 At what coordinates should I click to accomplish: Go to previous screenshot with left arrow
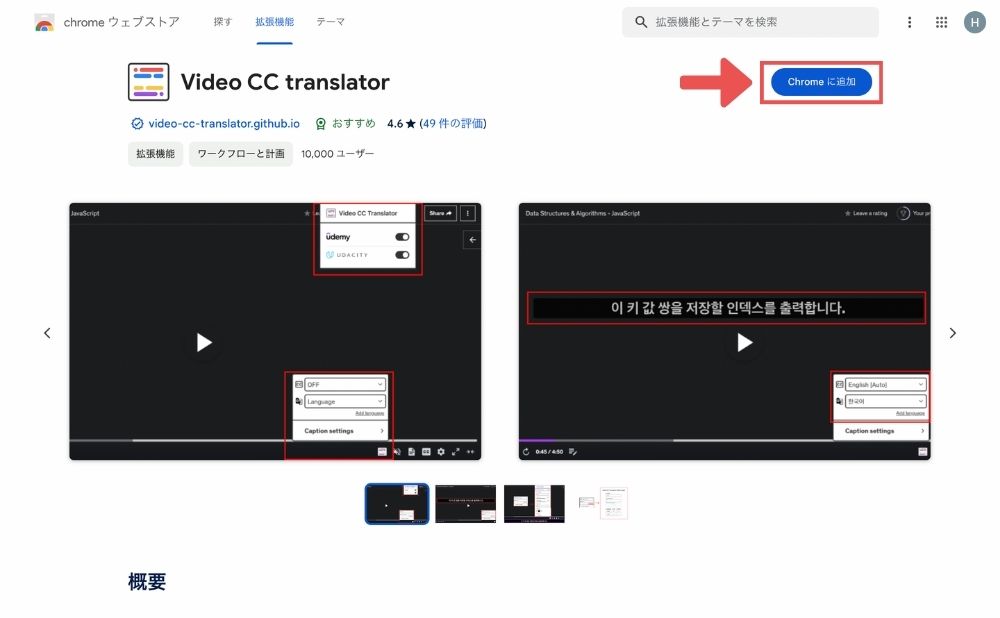pos(47,333)
